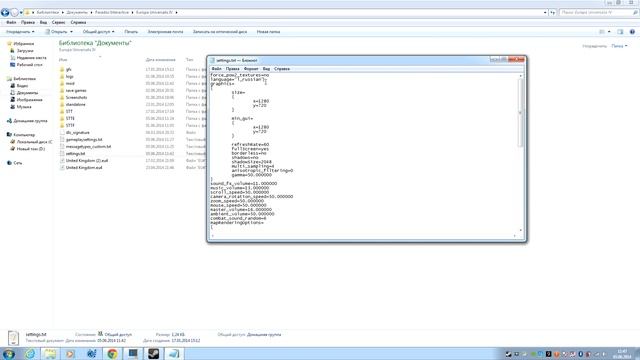Select Избранное in the navigation pane

pos(24,44)
